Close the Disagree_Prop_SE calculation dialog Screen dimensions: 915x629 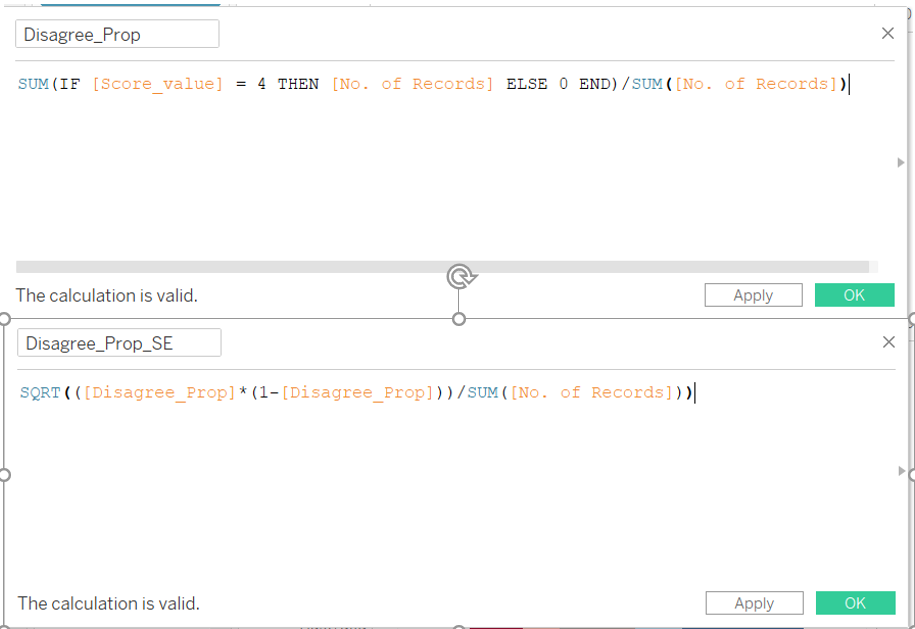(x=888, y=342)
